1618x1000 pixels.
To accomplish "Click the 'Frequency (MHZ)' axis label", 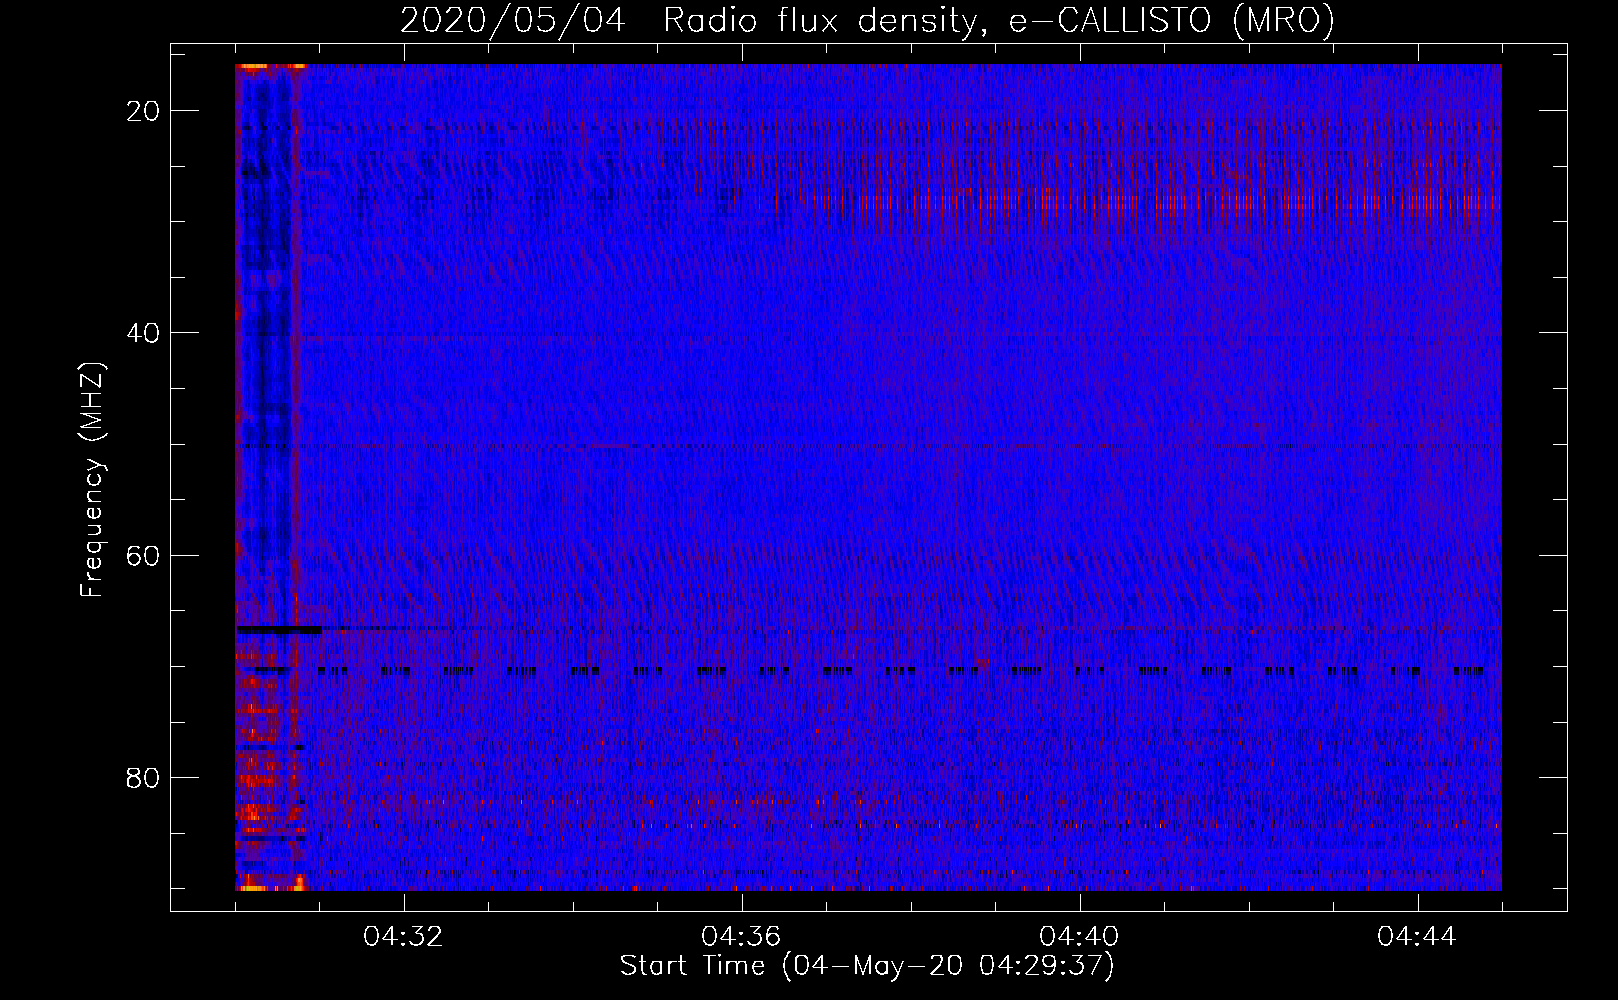I will click(x=92, y=480).
